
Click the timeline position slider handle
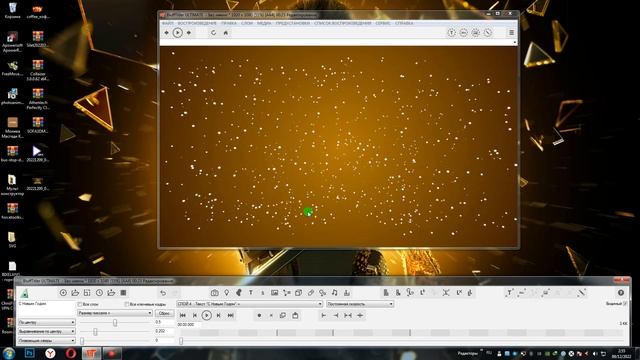click(x=181, y=341)
